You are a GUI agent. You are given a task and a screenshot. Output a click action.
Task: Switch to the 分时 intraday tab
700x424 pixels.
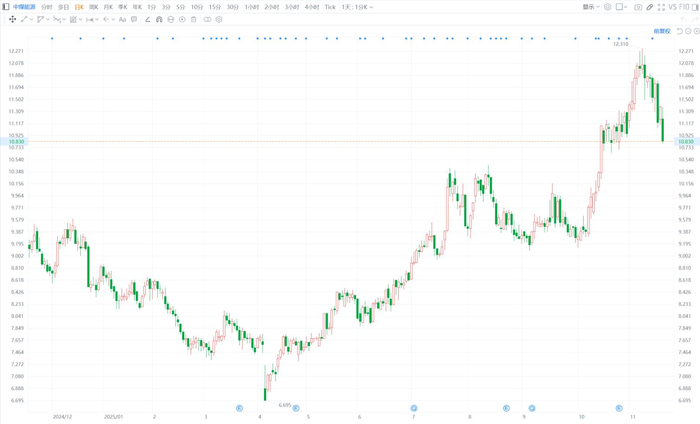point(46,7)
